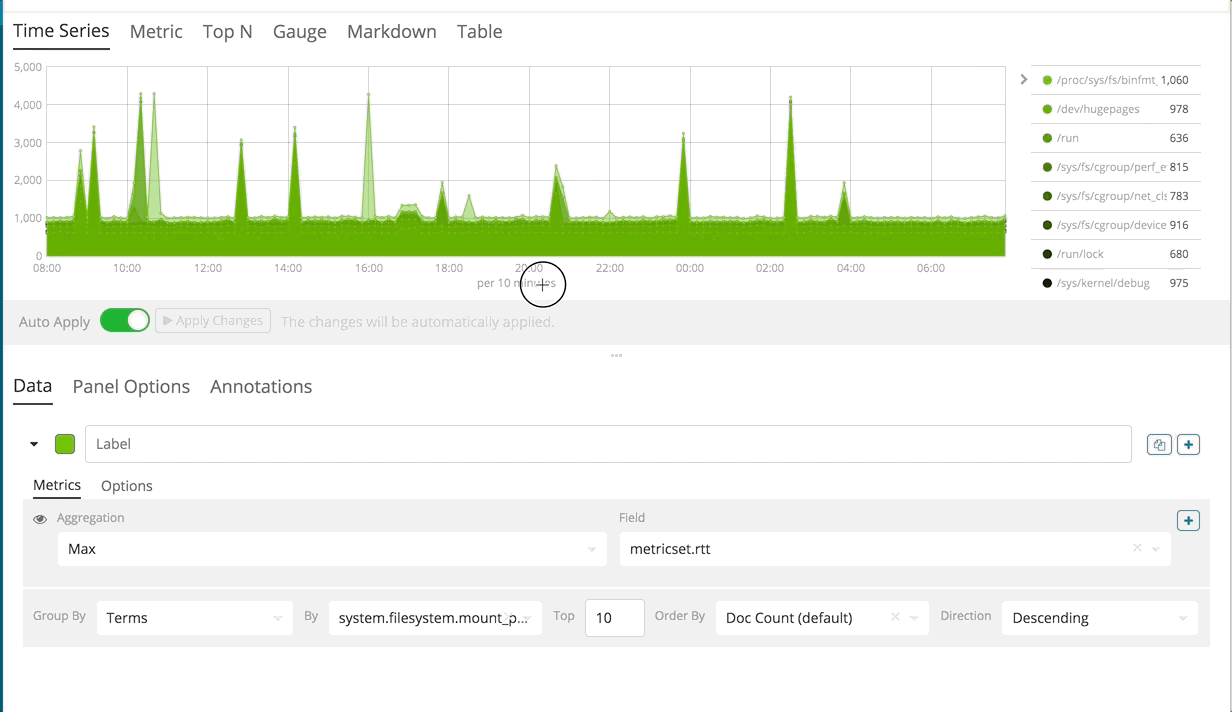Open the Direction Descending dropdown
Screen dimensions: 1232x712
point(1099,618)
